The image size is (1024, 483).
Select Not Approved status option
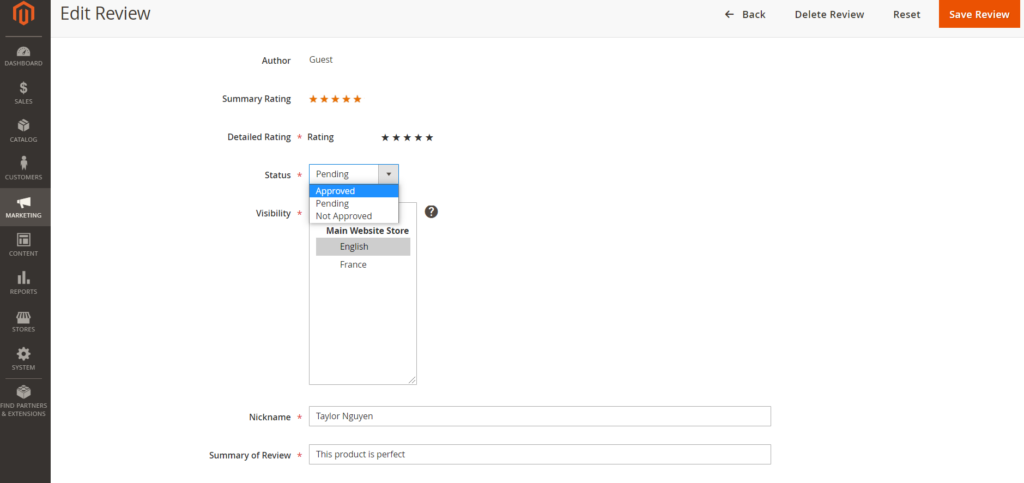353,216
